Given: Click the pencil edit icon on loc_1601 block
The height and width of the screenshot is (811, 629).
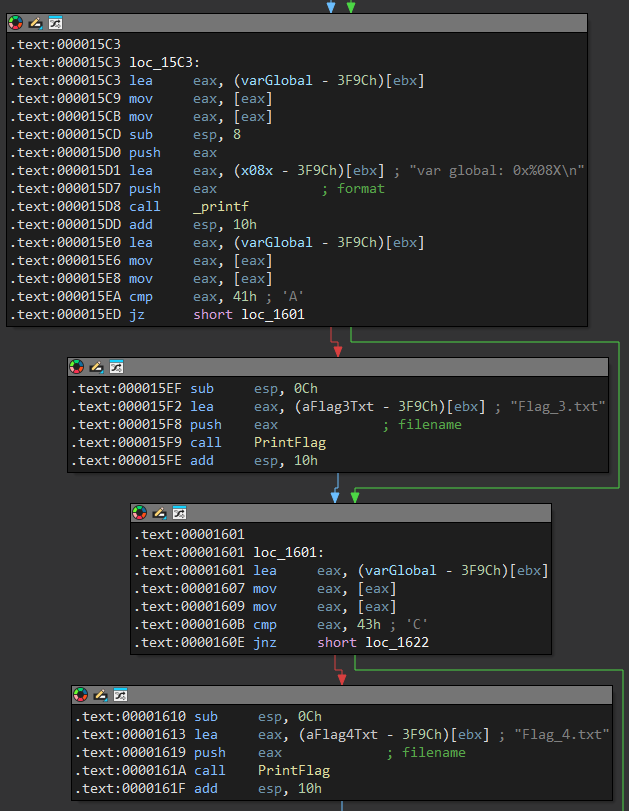Looking at the screenshot, I should (159, 513).
